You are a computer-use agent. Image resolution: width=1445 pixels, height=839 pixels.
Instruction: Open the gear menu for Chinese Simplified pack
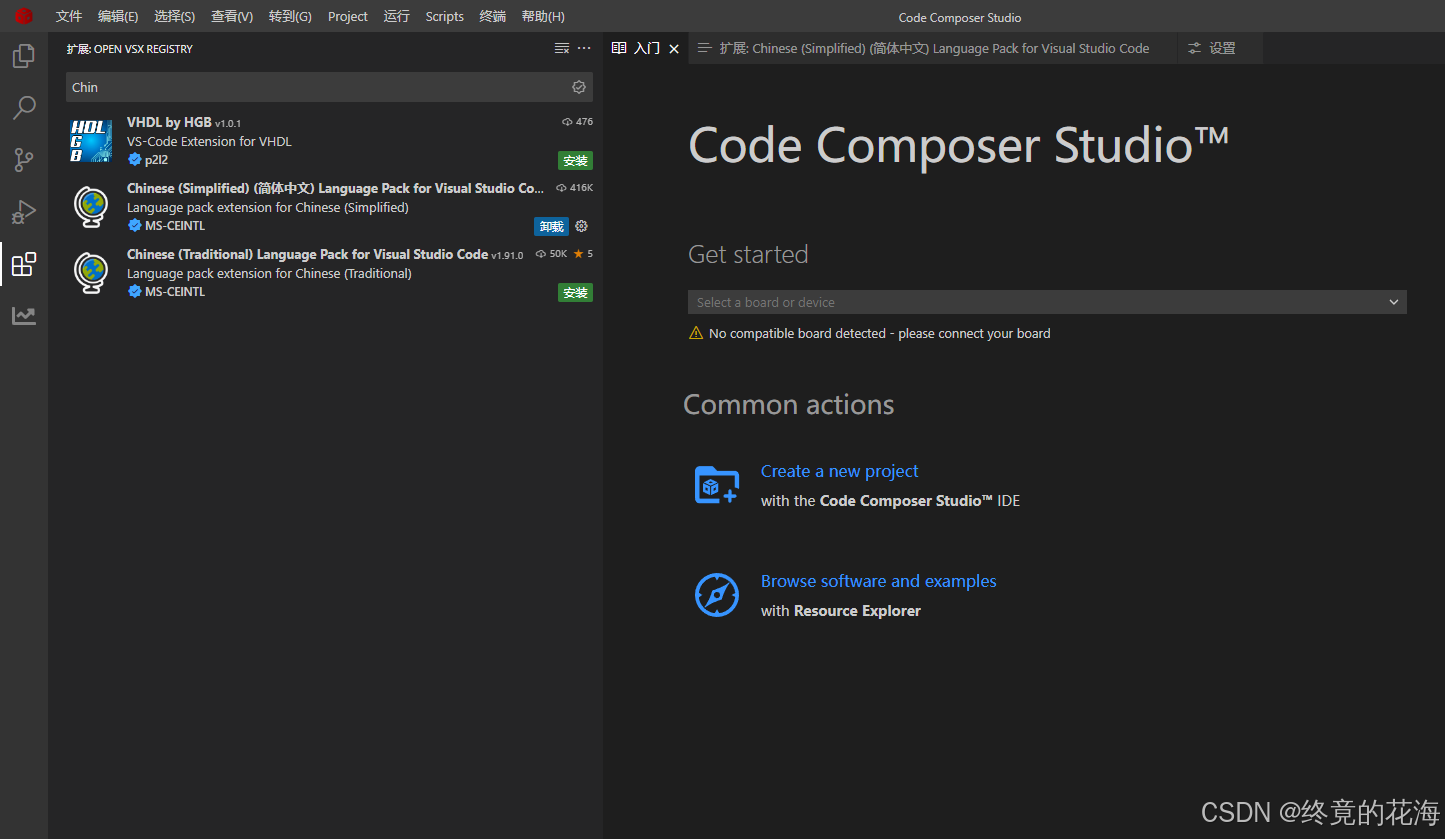coord(582,226)
